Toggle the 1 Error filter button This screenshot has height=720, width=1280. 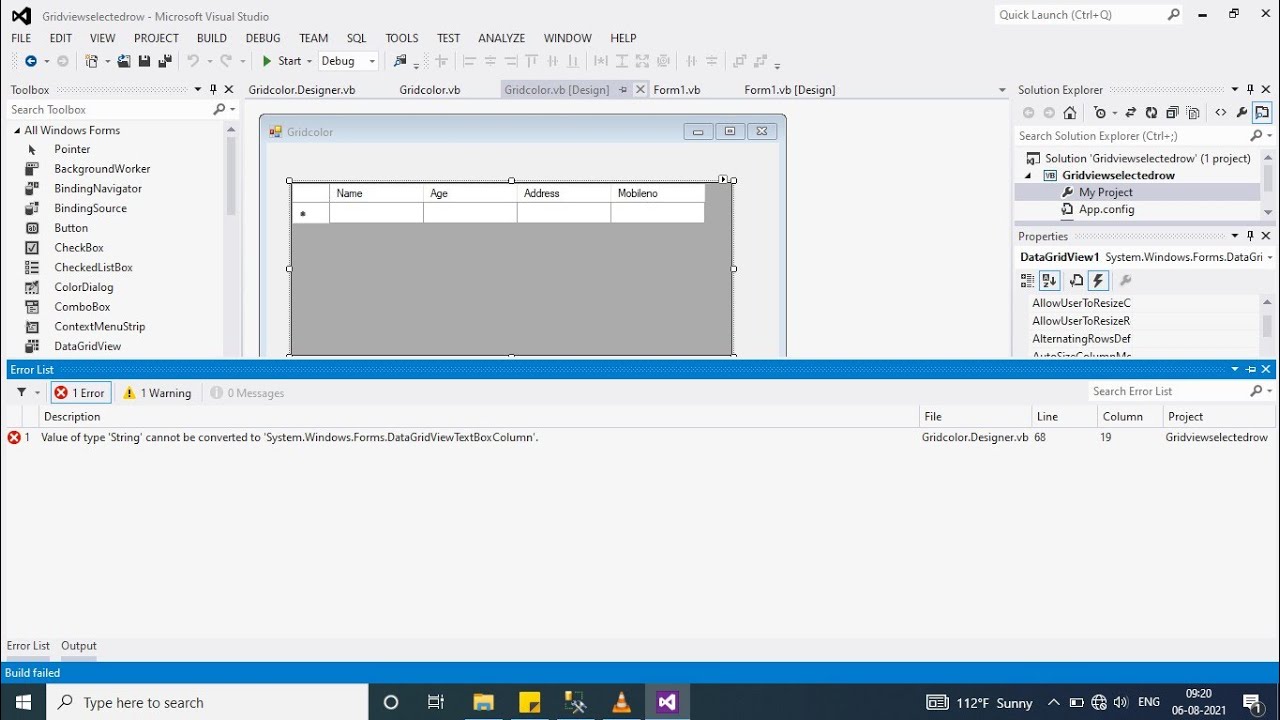click(x=80, y=393)
